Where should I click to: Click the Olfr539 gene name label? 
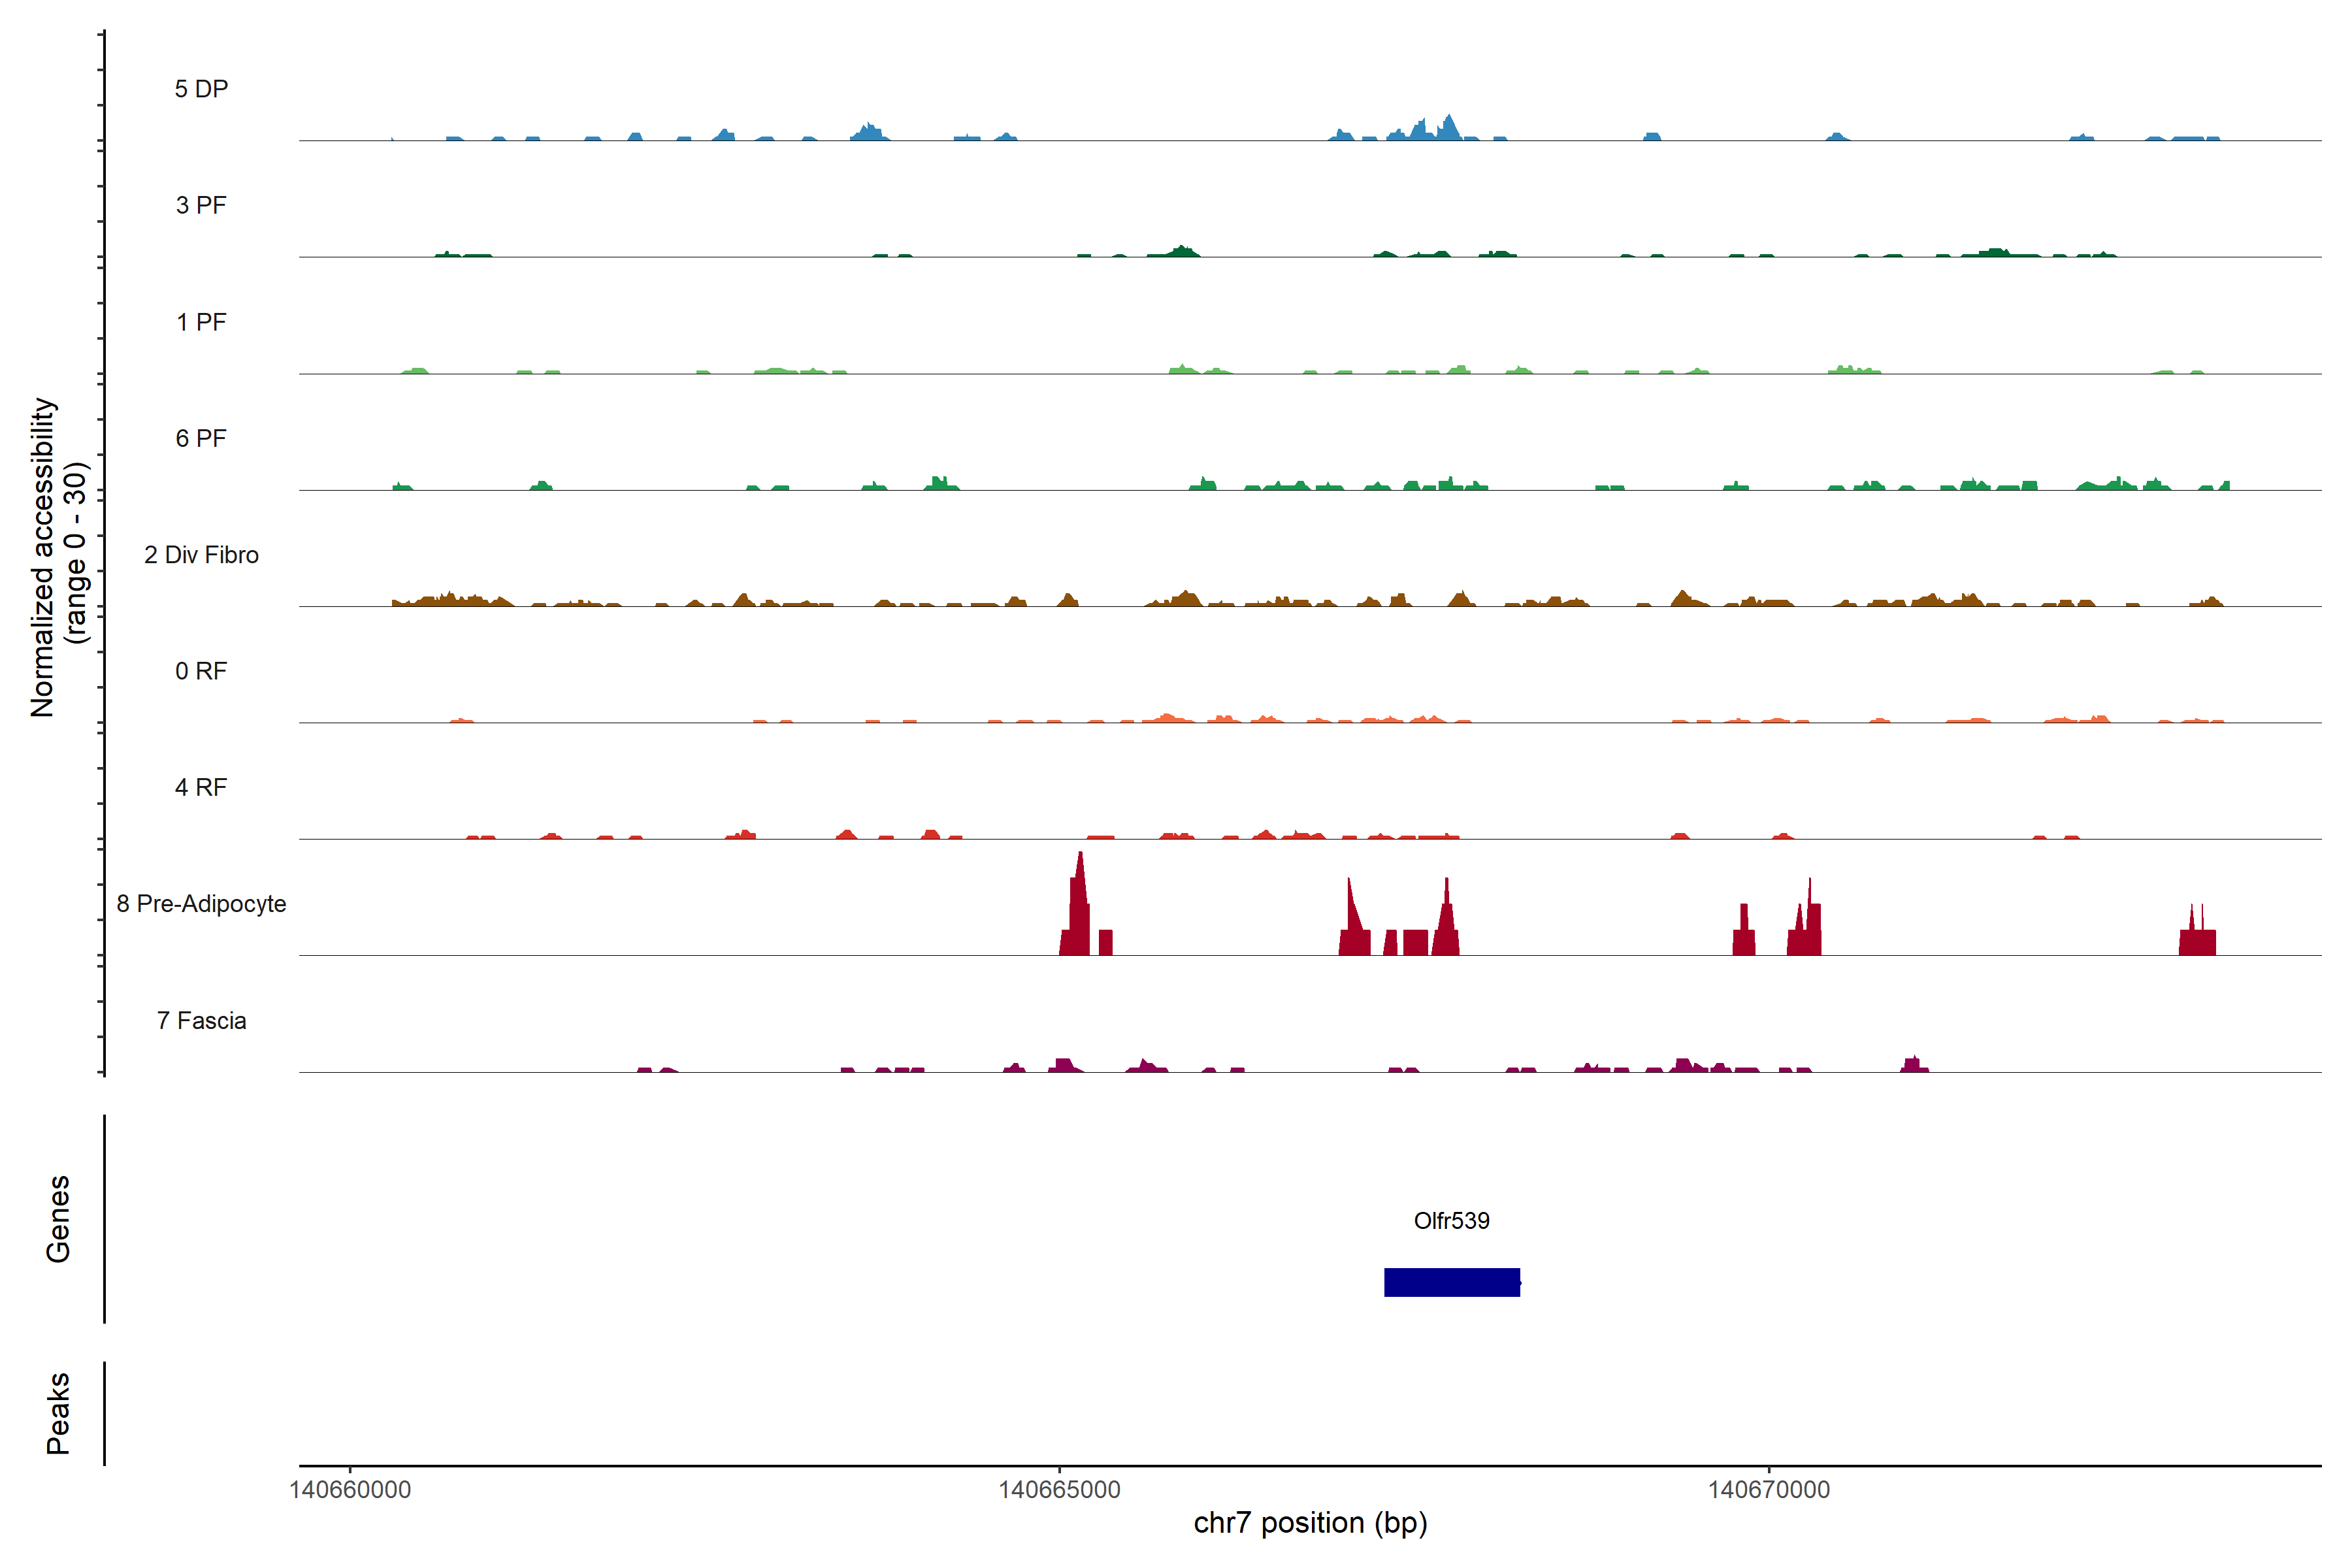pyautogui.click(x=1451, y=1220)
